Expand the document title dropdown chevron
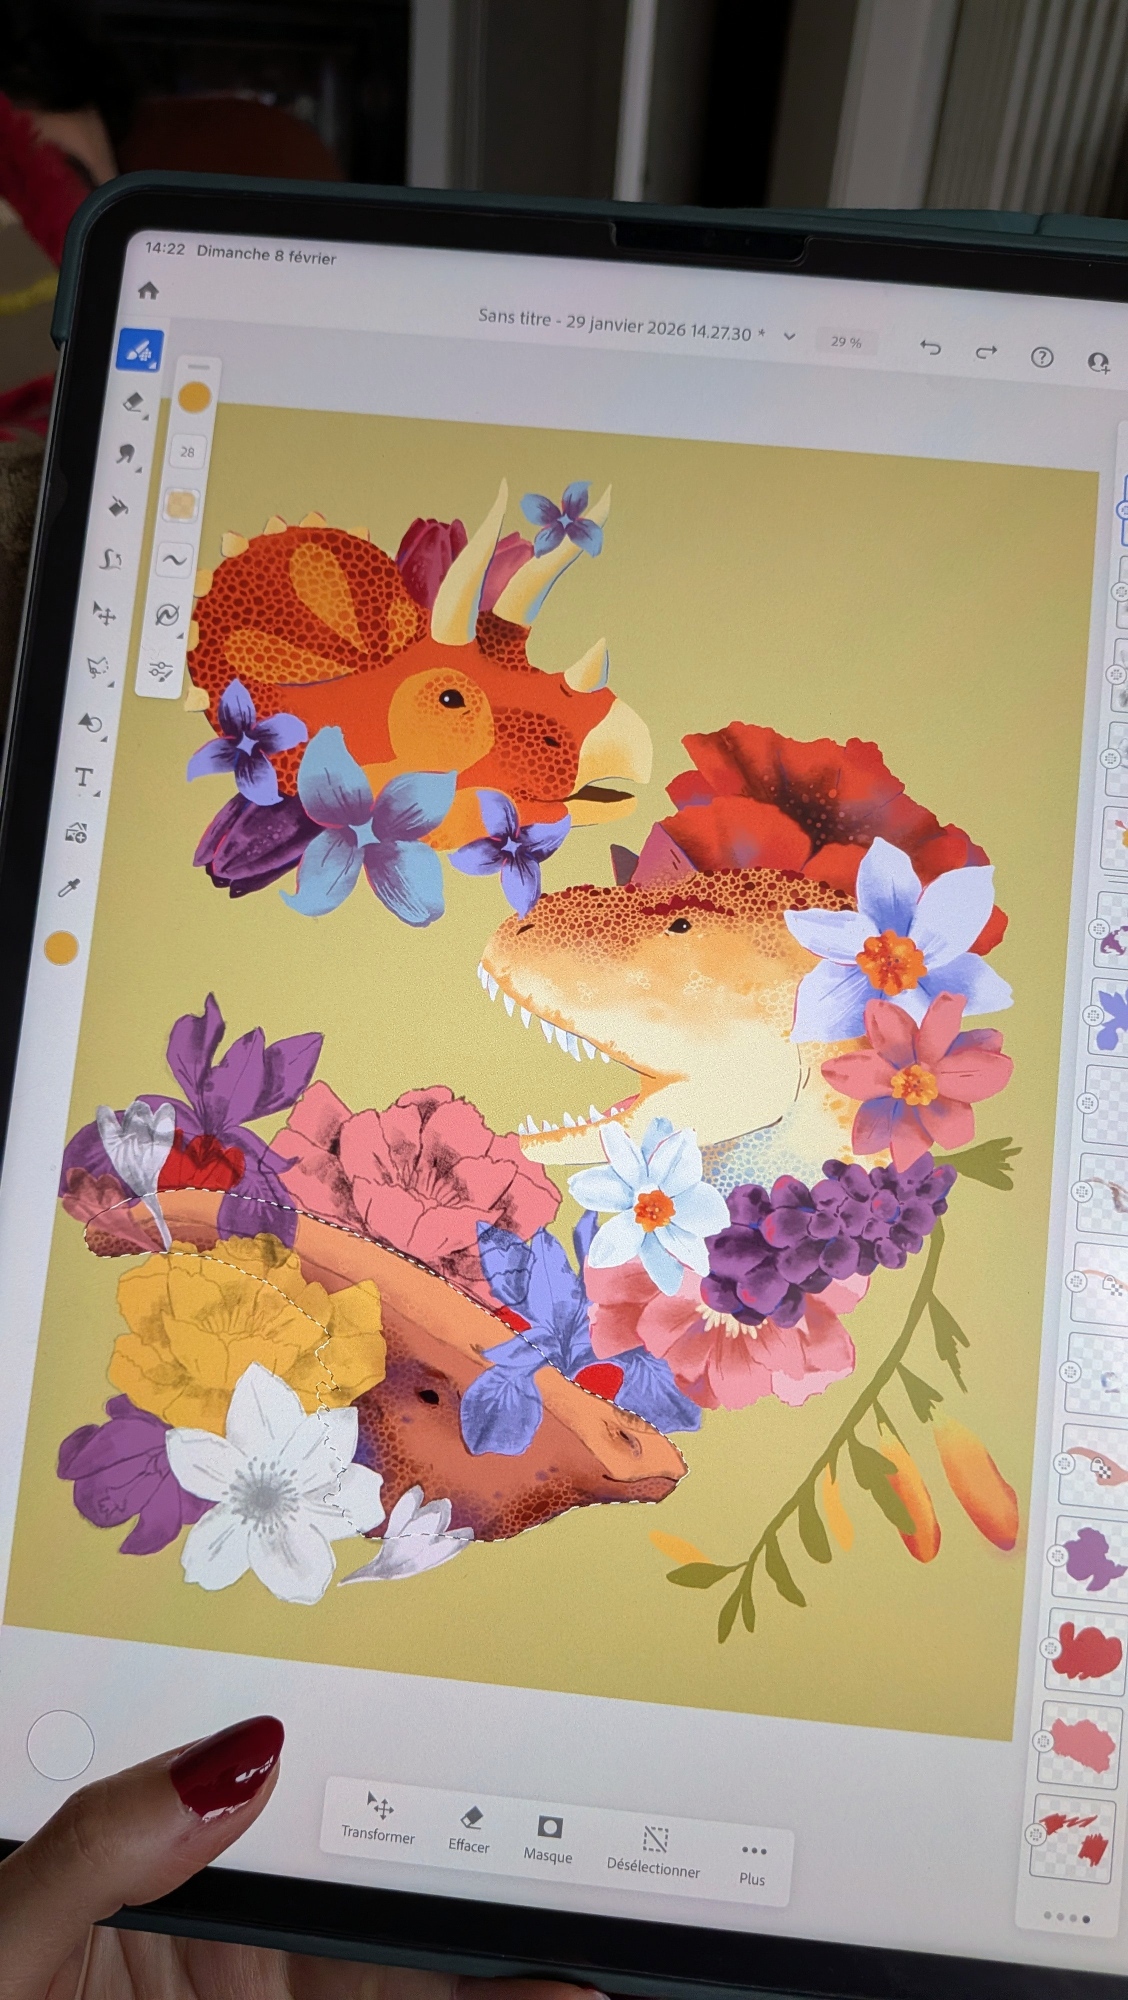 tap(789, 337)
